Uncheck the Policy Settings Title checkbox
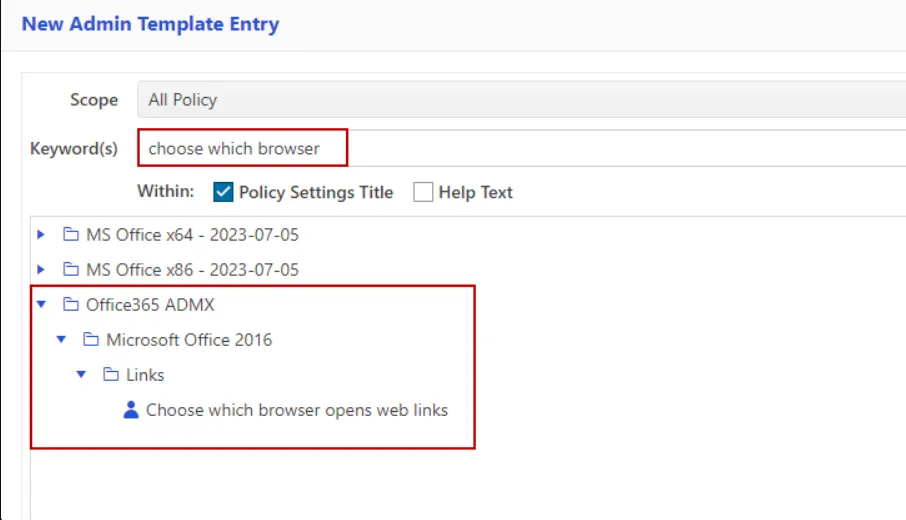The width and height of the screenshot is (906, 520). pyautogui.click(x=223, y=192)
